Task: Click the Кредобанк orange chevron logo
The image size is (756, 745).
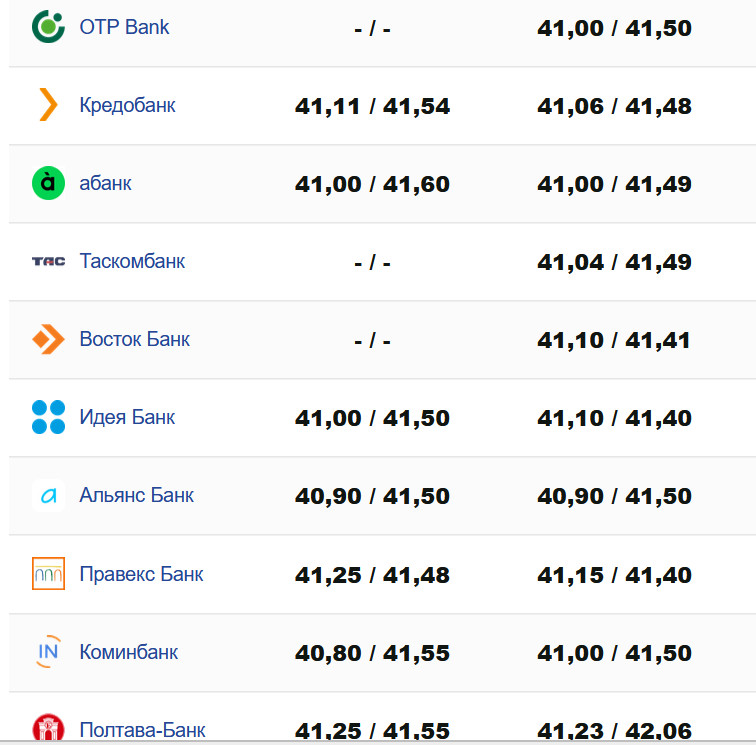Action: [x=48, y=105]
